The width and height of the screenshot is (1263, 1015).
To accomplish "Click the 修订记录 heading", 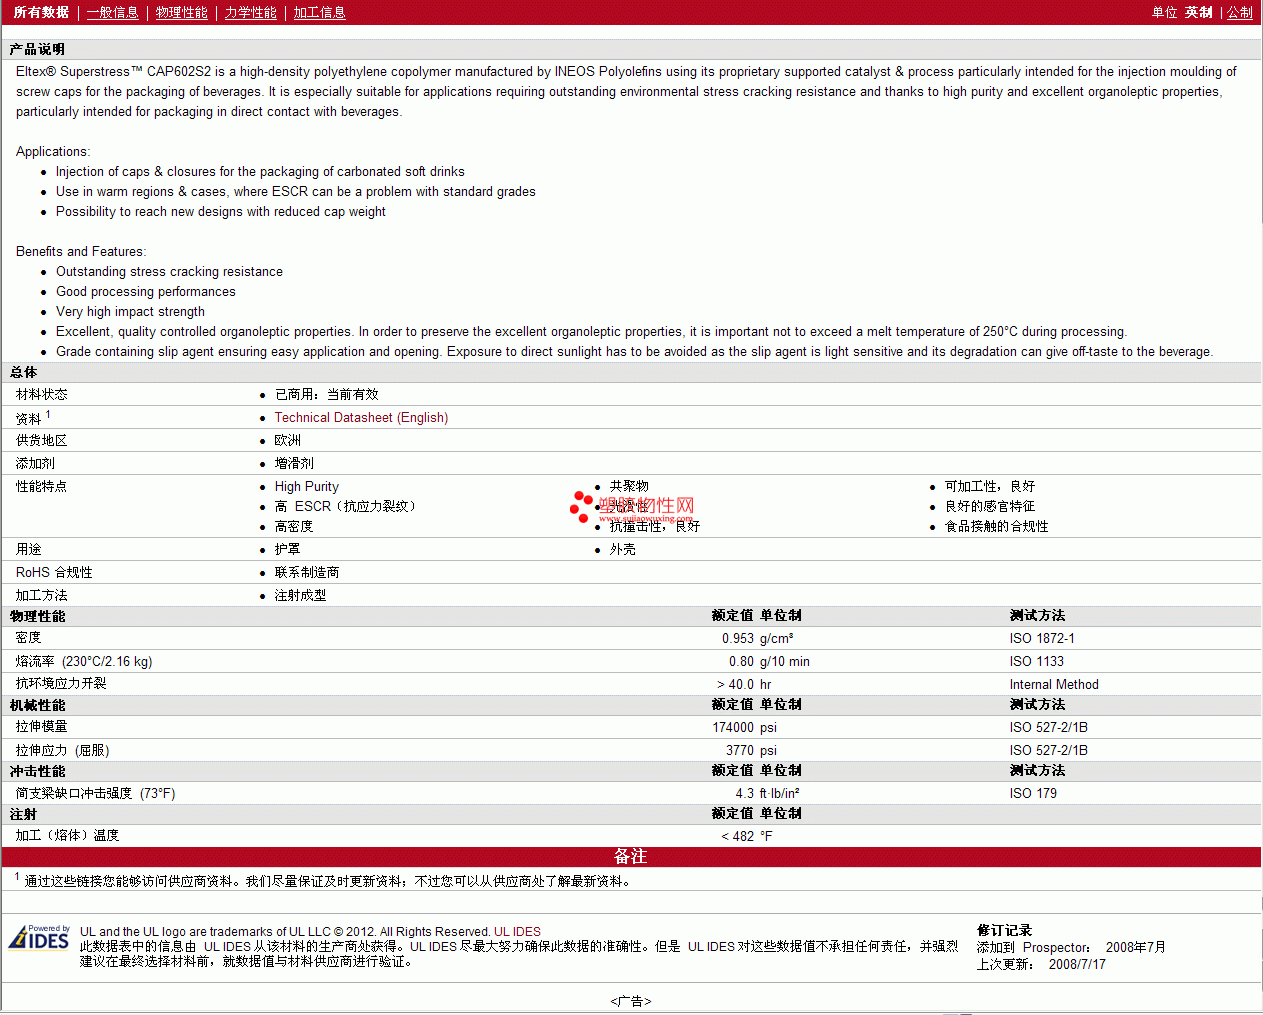I will coord(1004,930).
